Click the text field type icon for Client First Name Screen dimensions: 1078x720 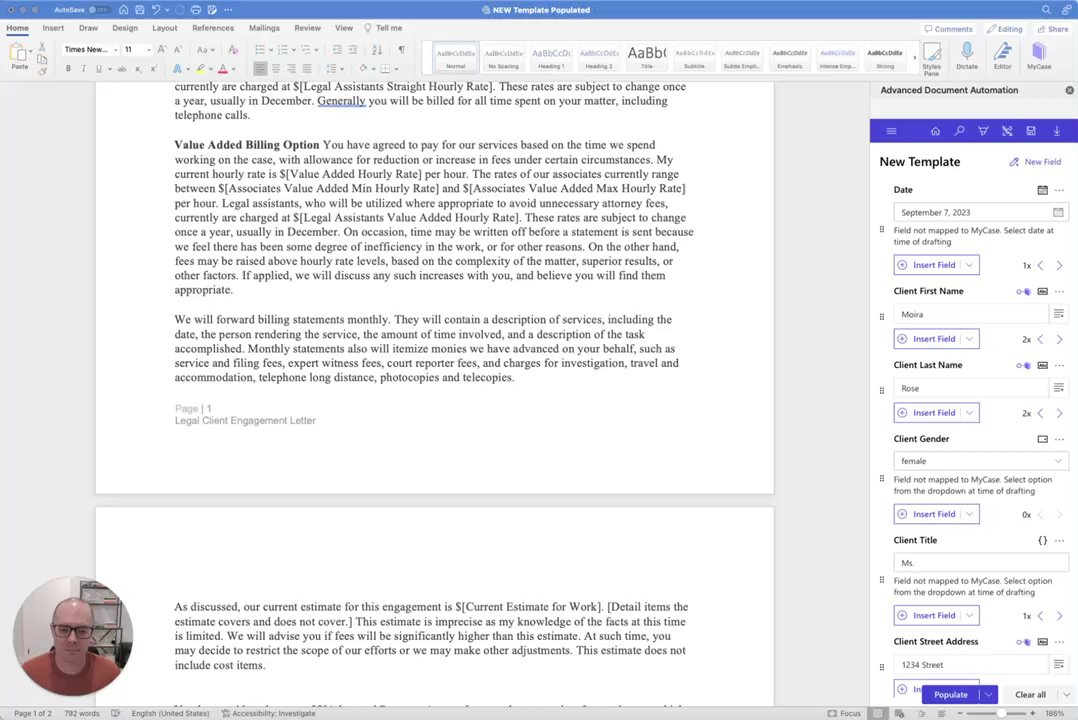[x=1042, y=292]
